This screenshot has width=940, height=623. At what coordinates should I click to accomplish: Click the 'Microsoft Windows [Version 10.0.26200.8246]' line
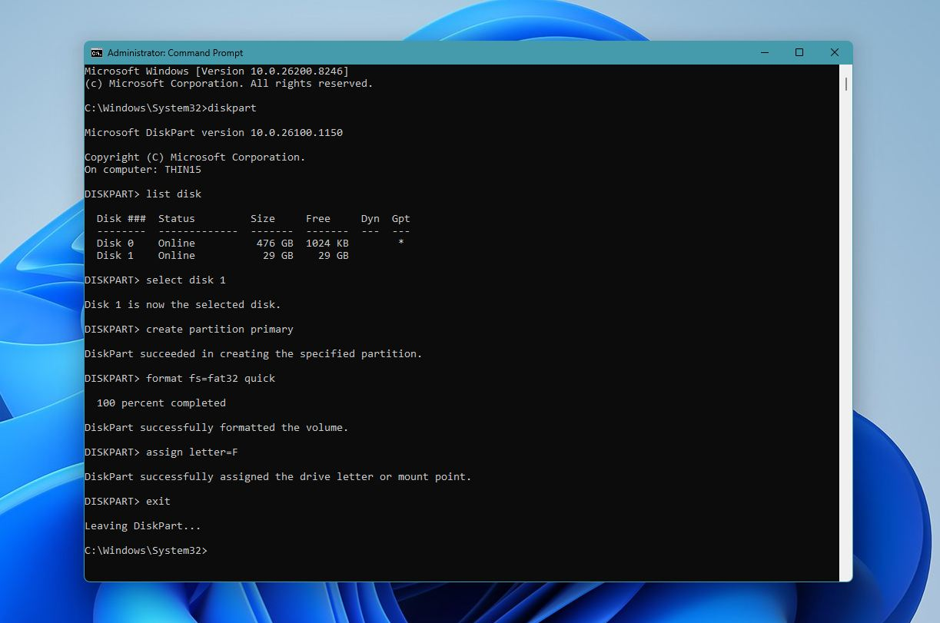(216, 71)
